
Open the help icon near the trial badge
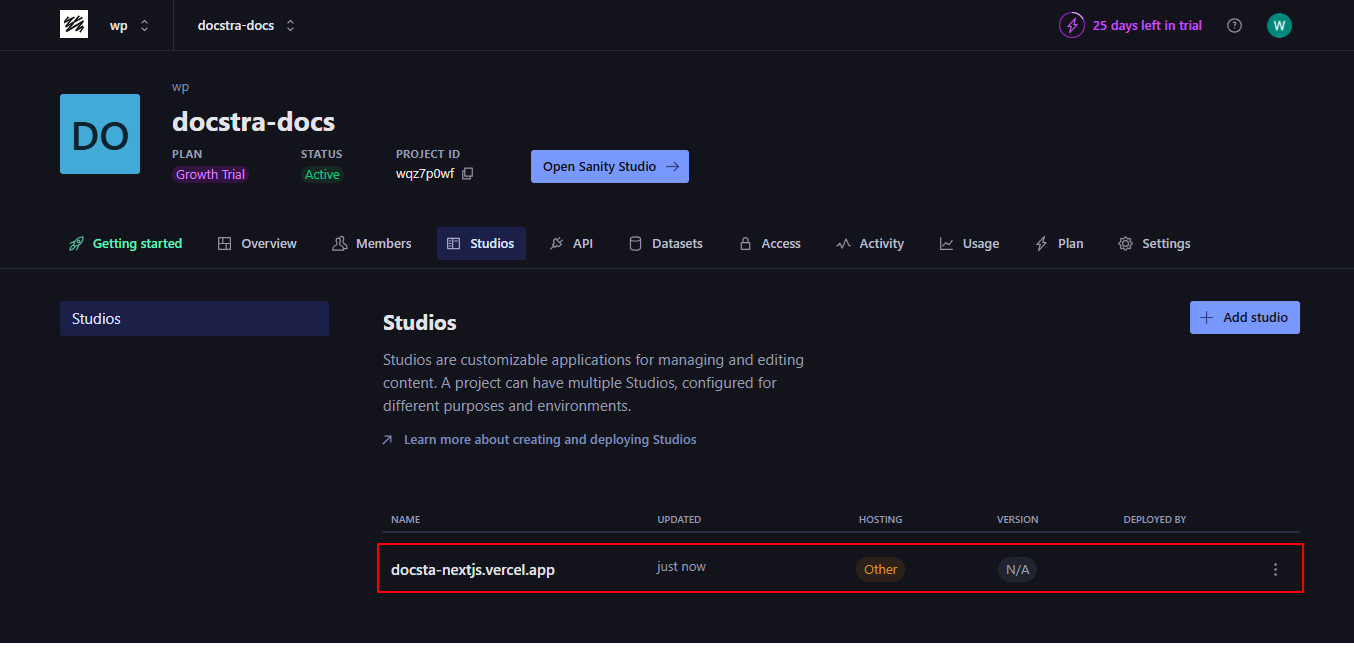(x=1234, y=25)
